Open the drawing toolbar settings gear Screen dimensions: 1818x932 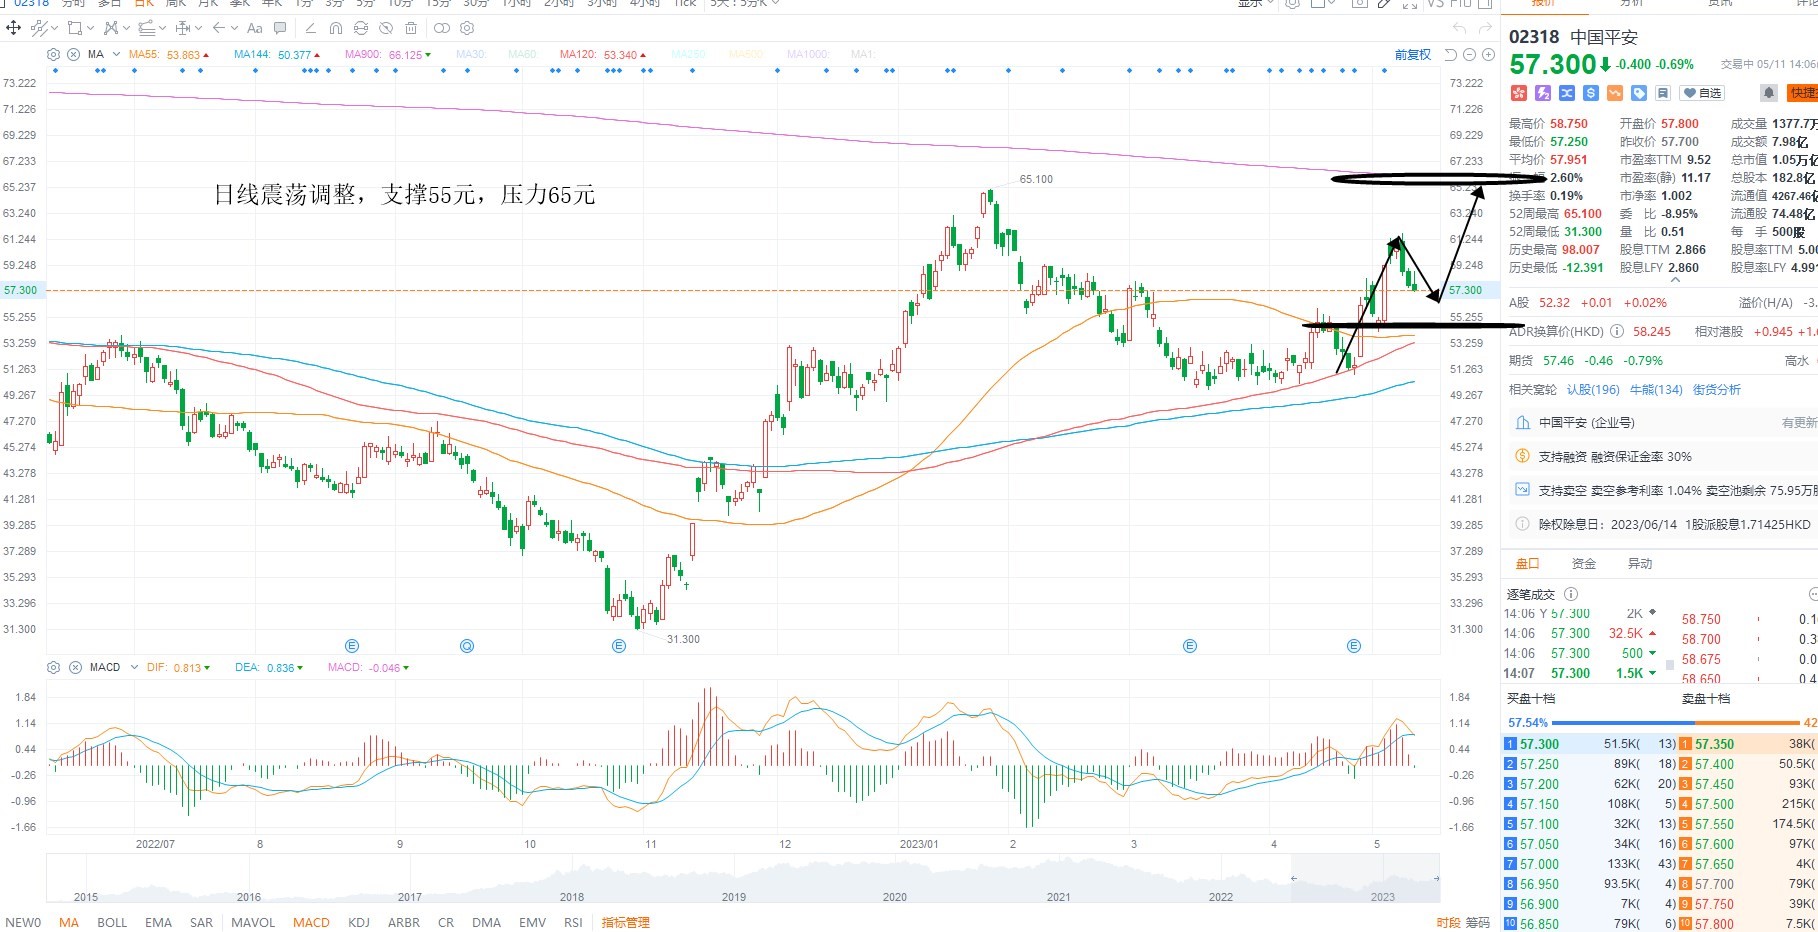pyautogui.click(x=467, y=28)
